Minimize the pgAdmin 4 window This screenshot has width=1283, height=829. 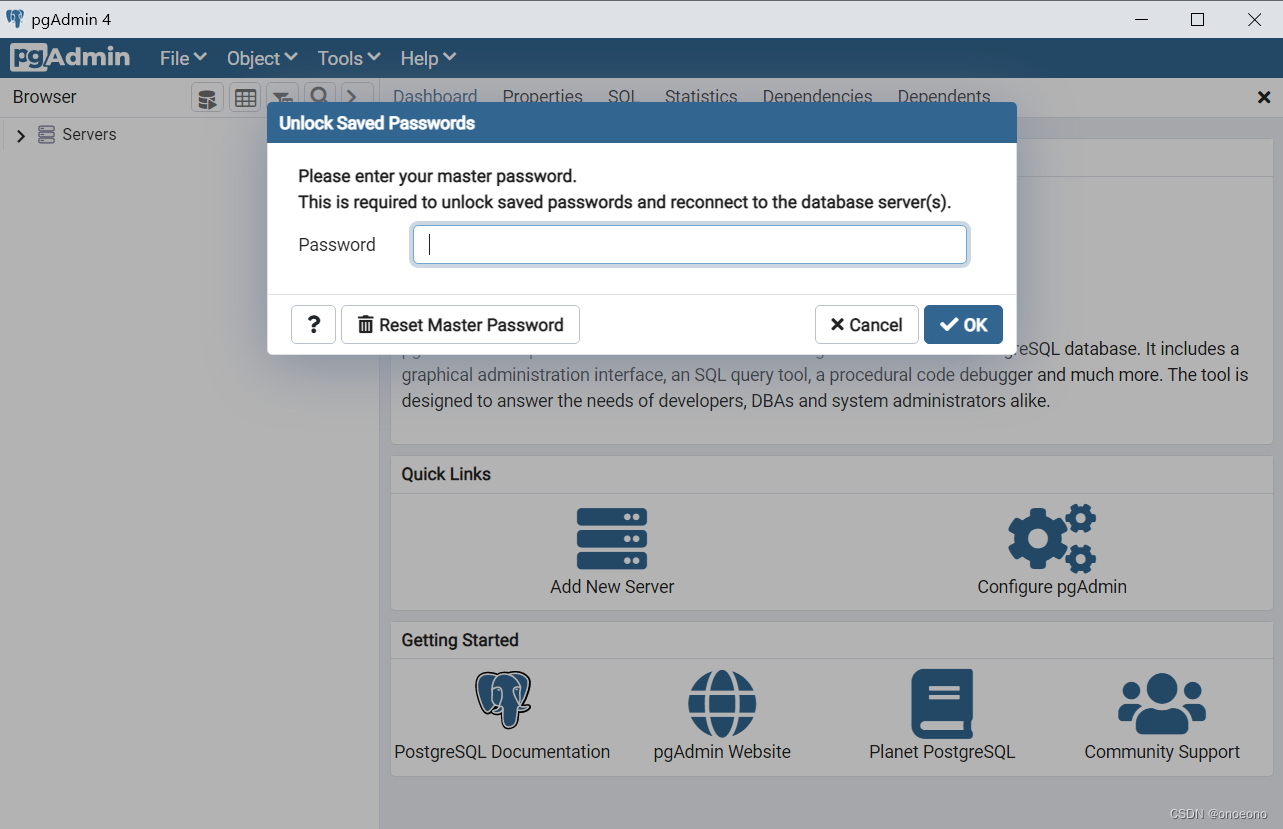[1141, 19]
